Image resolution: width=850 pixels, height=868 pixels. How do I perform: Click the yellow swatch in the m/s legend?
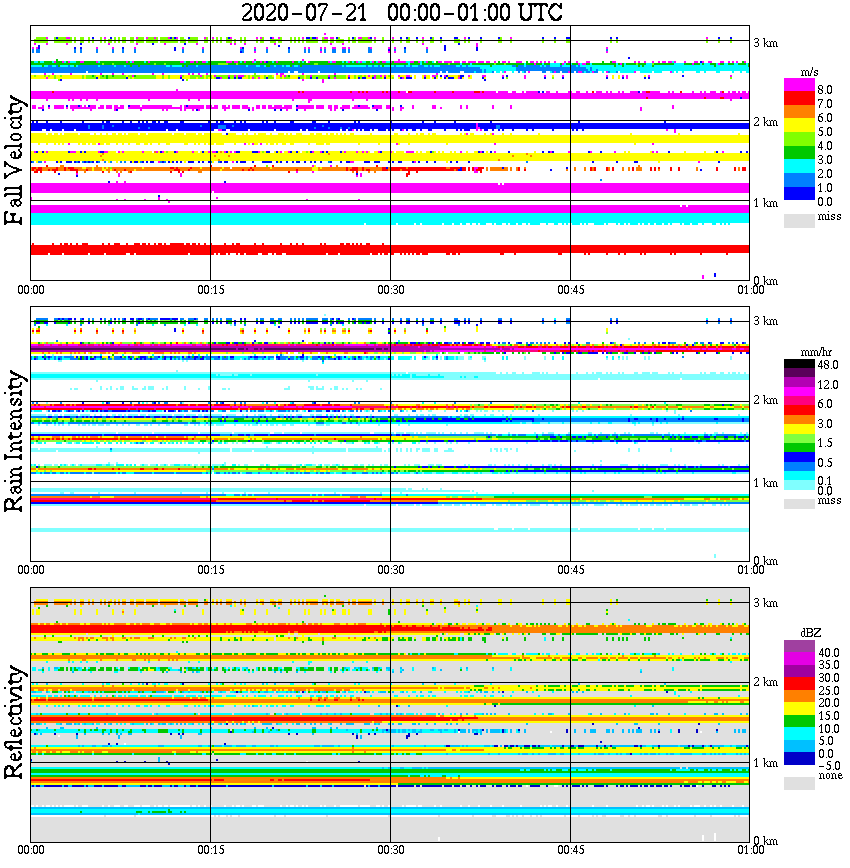799,127
